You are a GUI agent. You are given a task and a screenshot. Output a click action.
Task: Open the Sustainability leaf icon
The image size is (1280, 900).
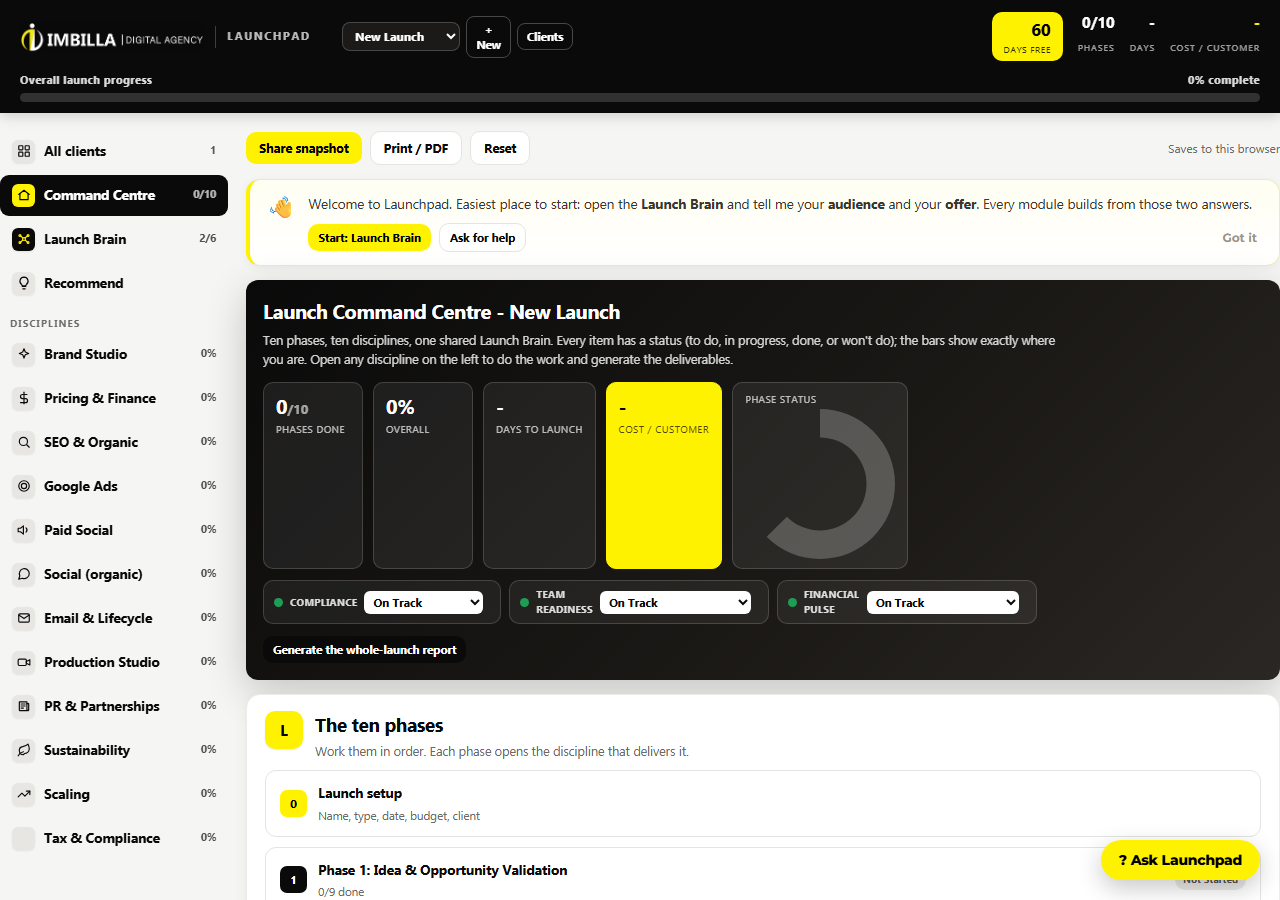point(23,750)
